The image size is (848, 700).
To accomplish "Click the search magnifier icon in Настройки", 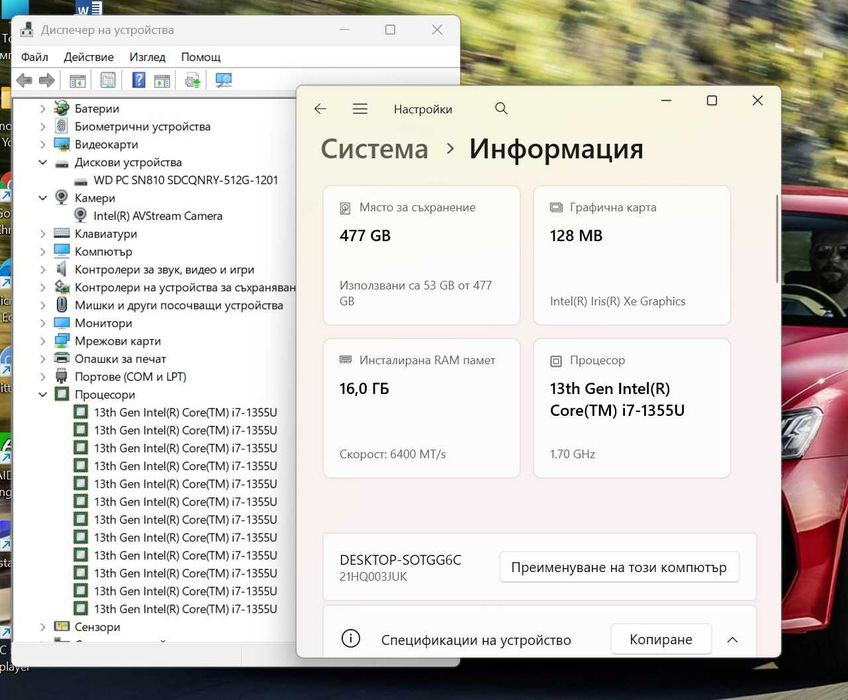I will 501,109.
